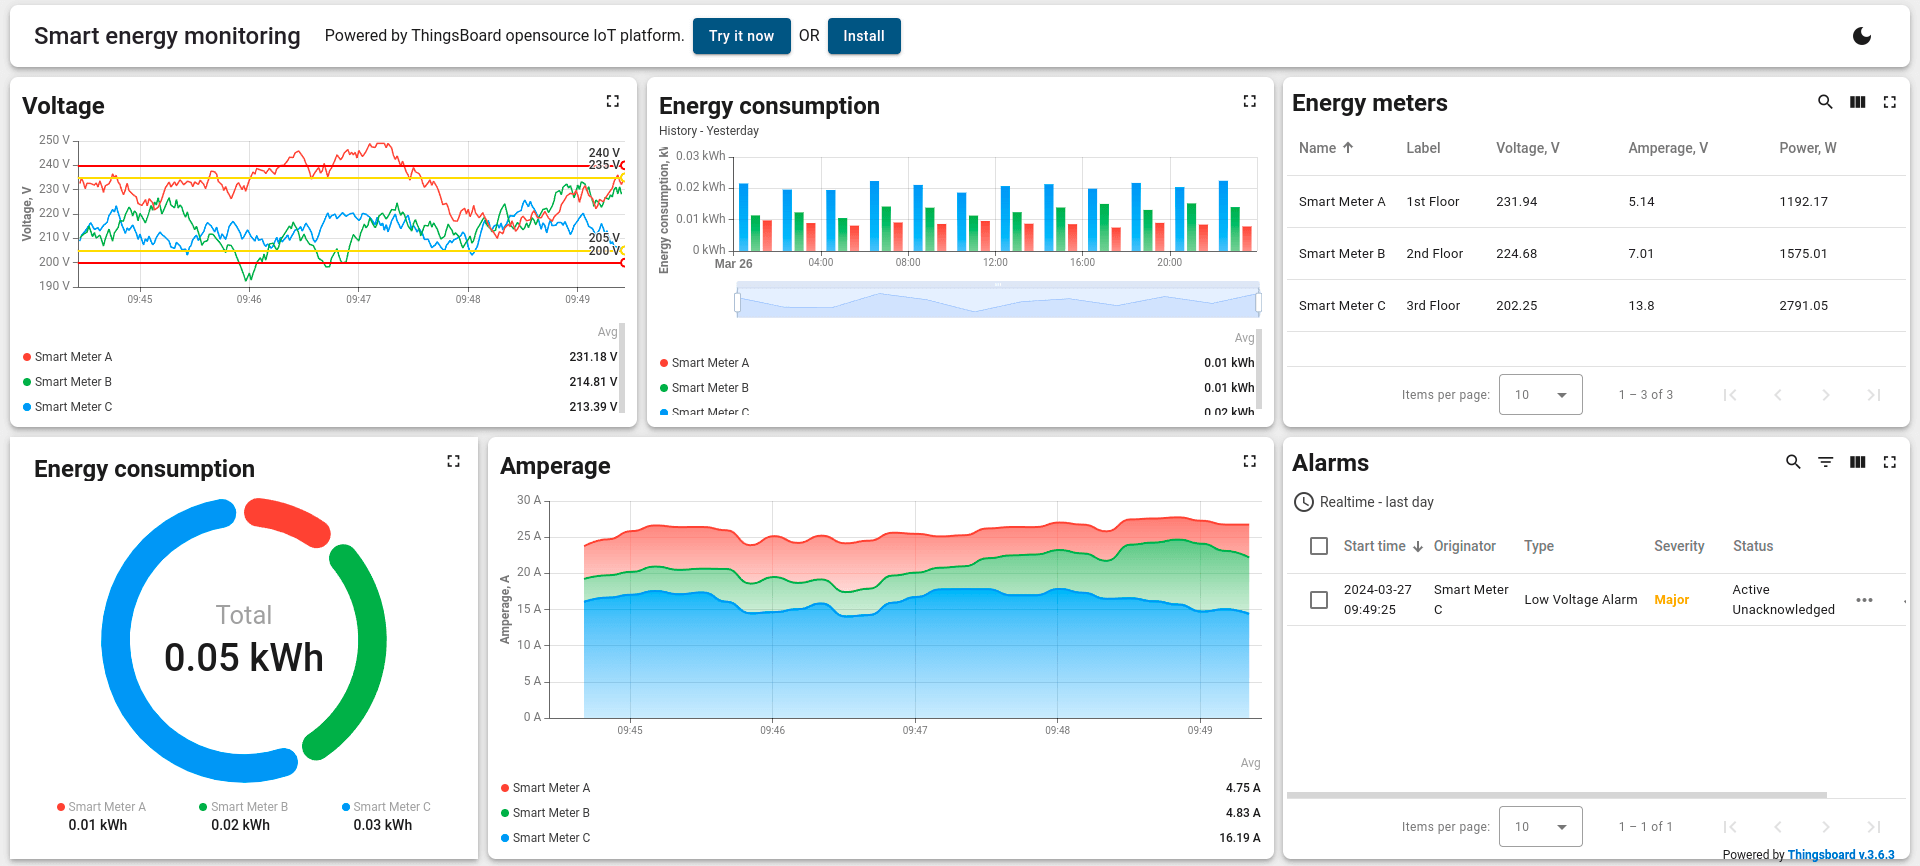Image resolution: width=1920 pixels, height=866 pixels.
Task: Open actions menu for Low Voltage Alarm
Action: click(1864, 600)
